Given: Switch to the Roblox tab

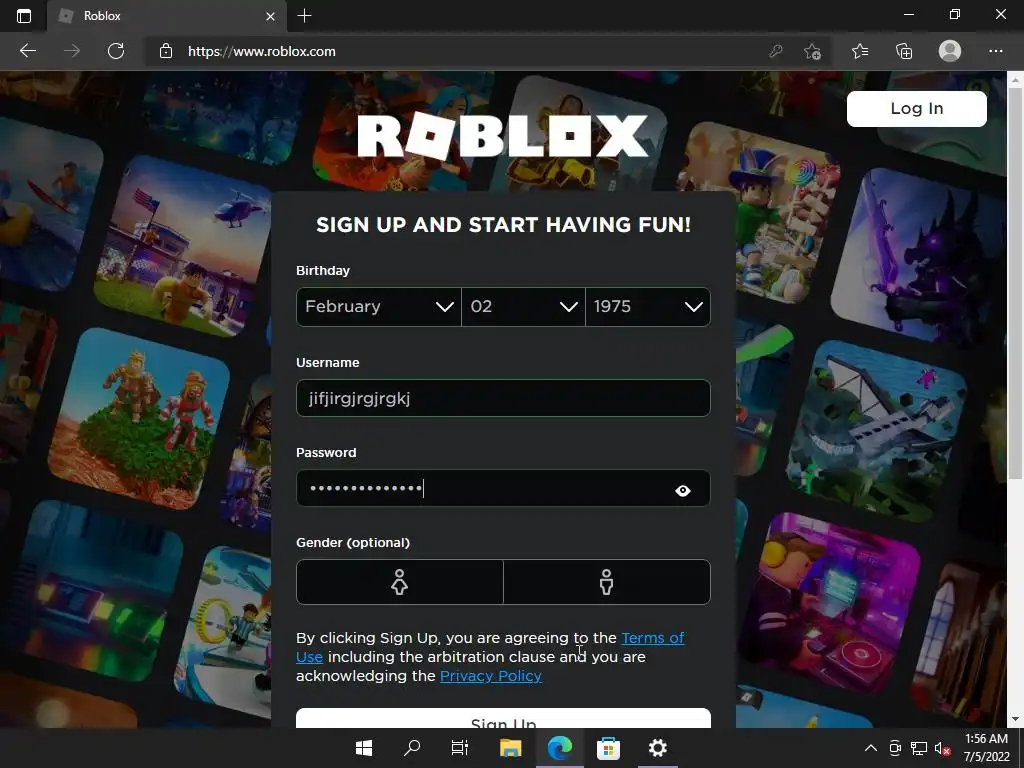Looking at the screenshot, I should click(167, 16).
